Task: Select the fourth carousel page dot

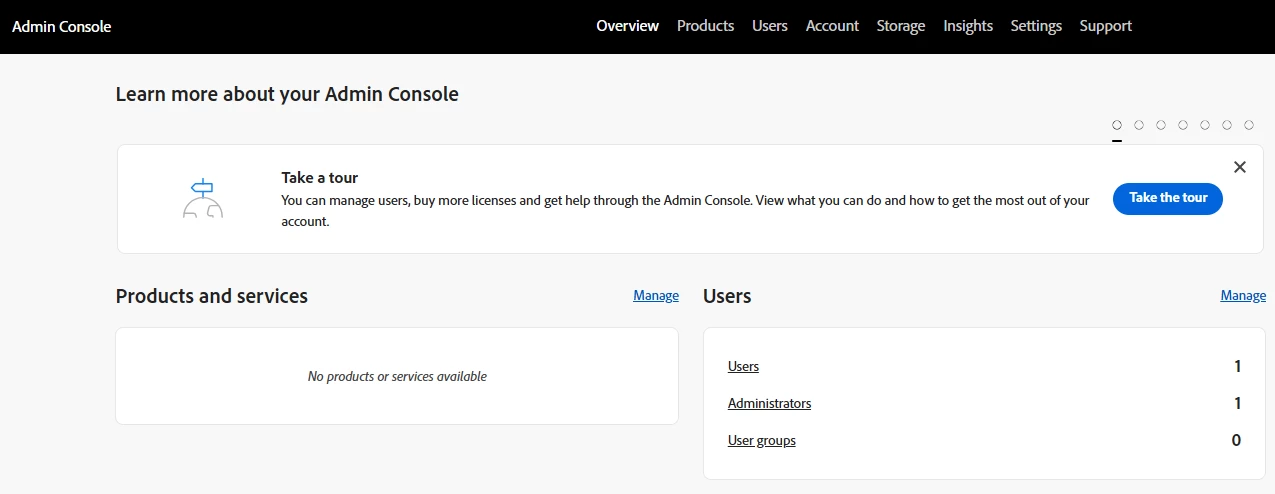Action: [x=1183, y=125]
